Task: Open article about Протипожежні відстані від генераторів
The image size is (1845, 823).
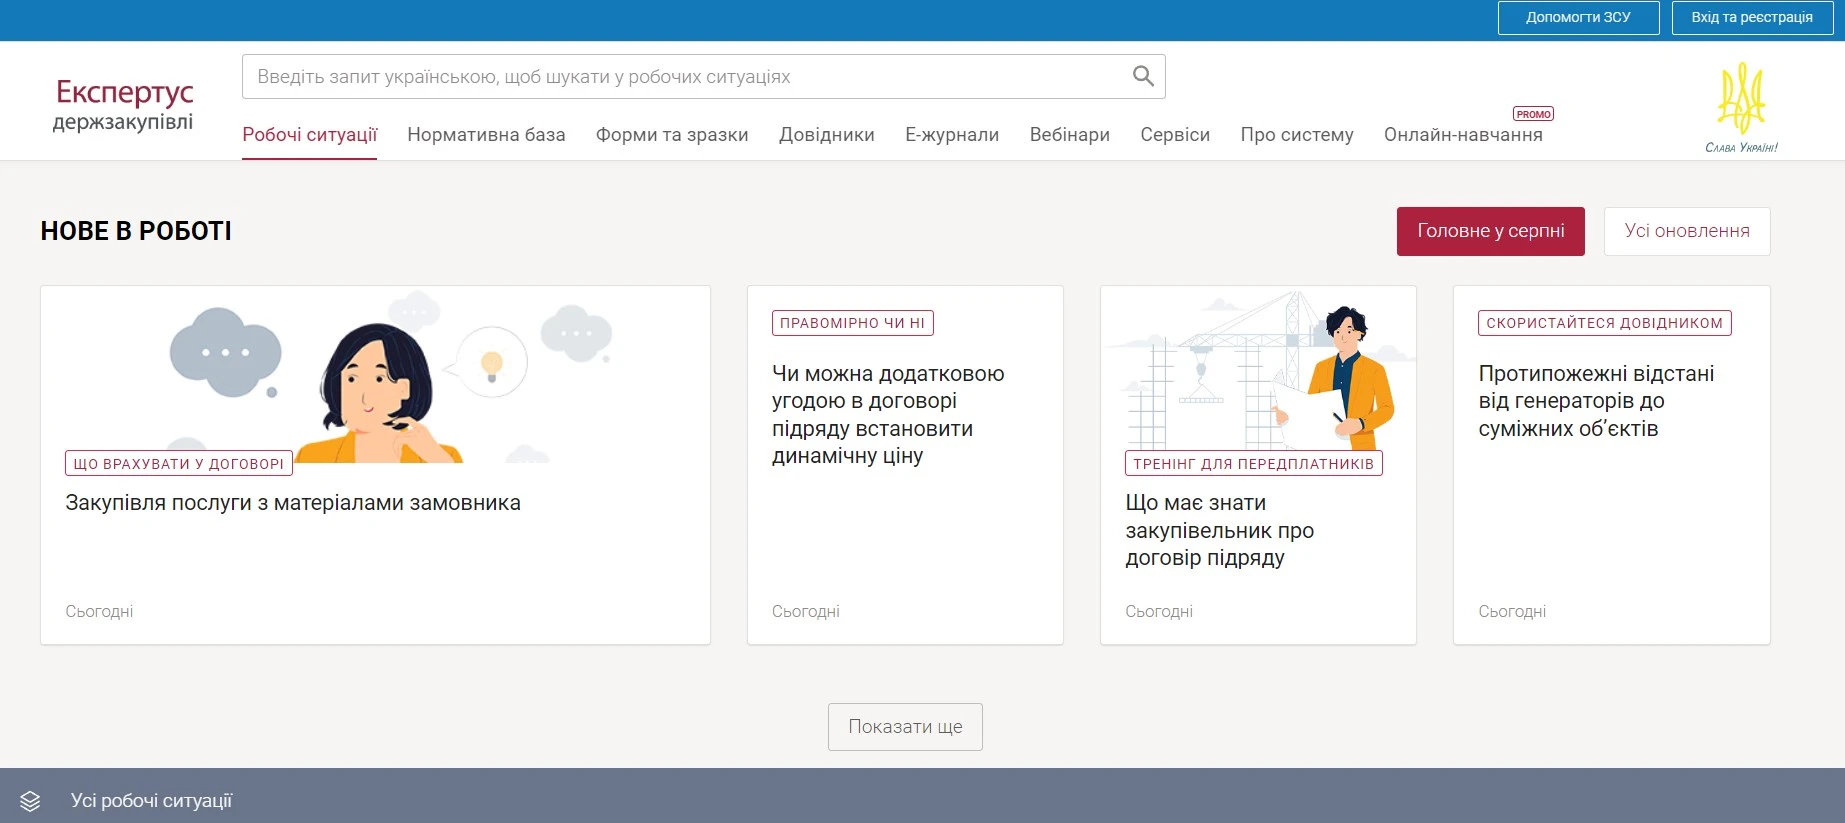Action: 1596,401
